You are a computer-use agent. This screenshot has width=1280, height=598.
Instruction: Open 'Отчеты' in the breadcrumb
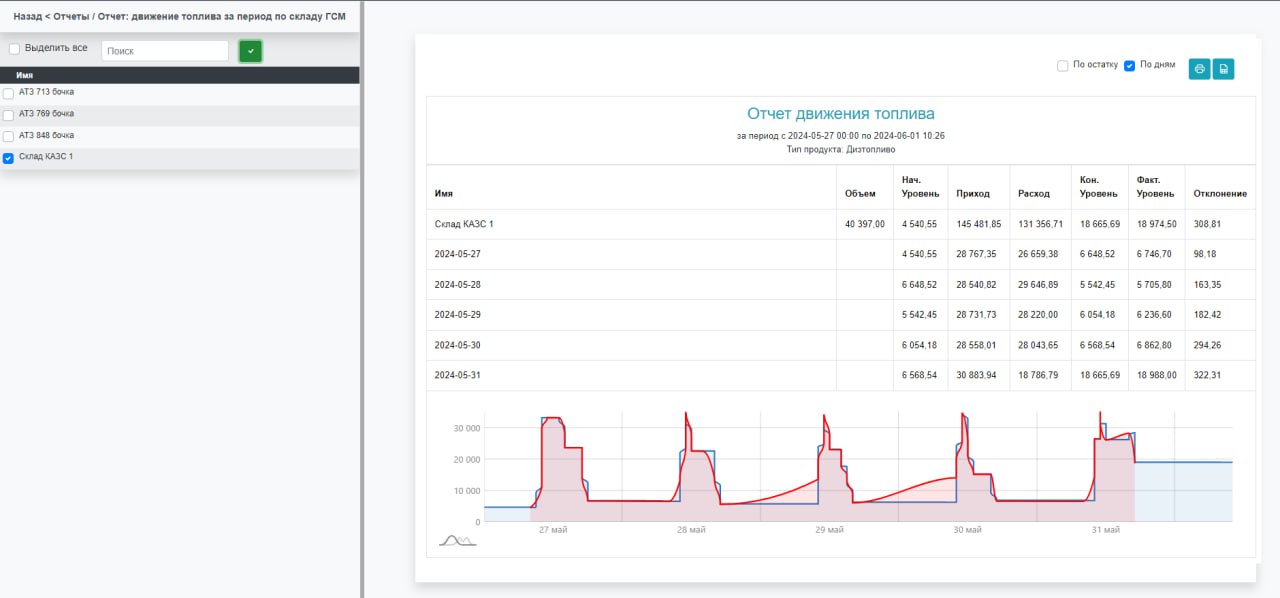[x=71, y=17]
